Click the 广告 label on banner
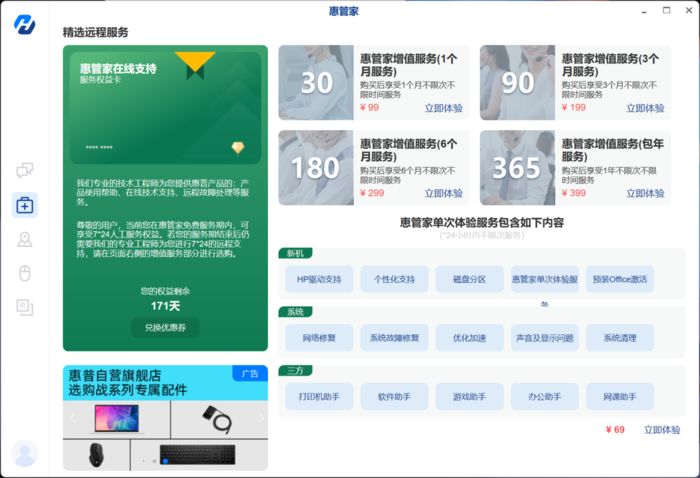 (250, 373)
